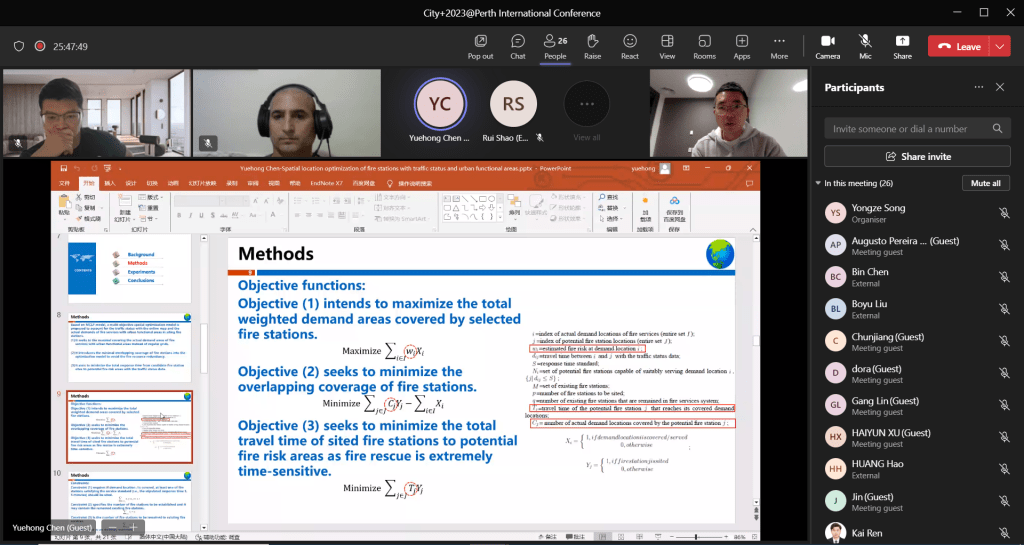The image size is (1024, 545).
Task: Toggle the Camera on or off
Action: coord(827,45)
